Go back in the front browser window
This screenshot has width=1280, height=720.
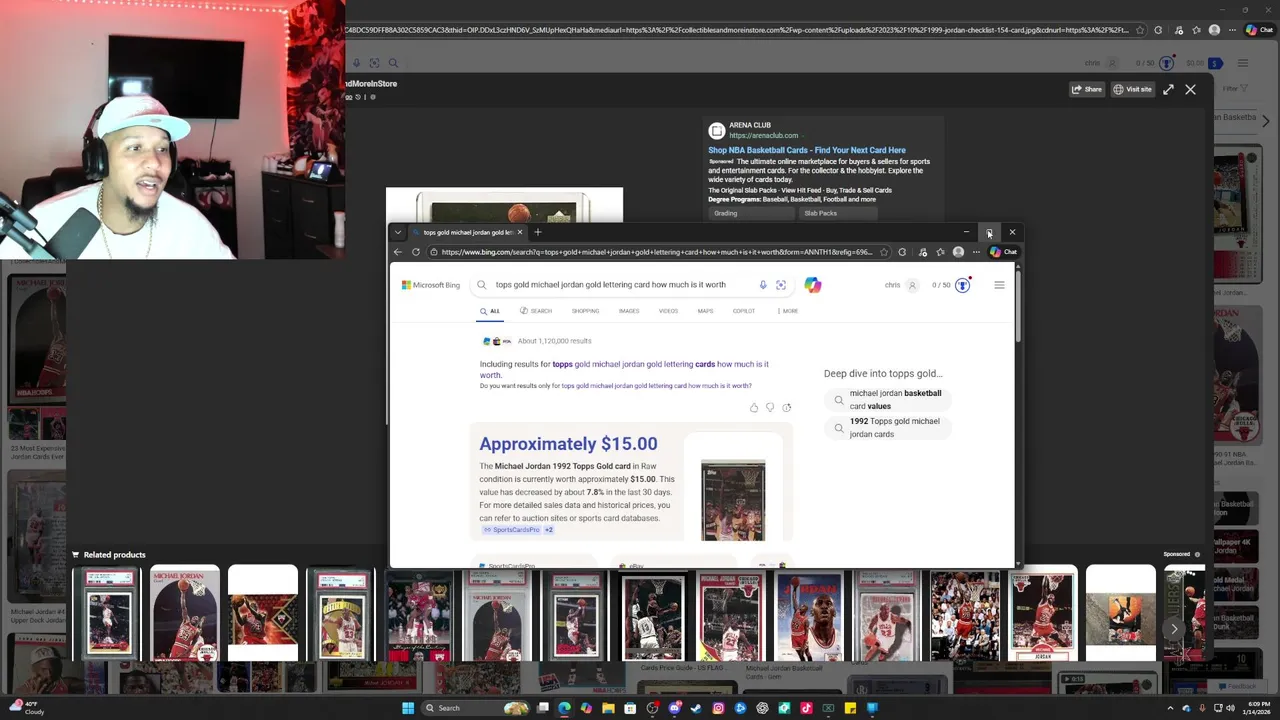click(398, 252)
